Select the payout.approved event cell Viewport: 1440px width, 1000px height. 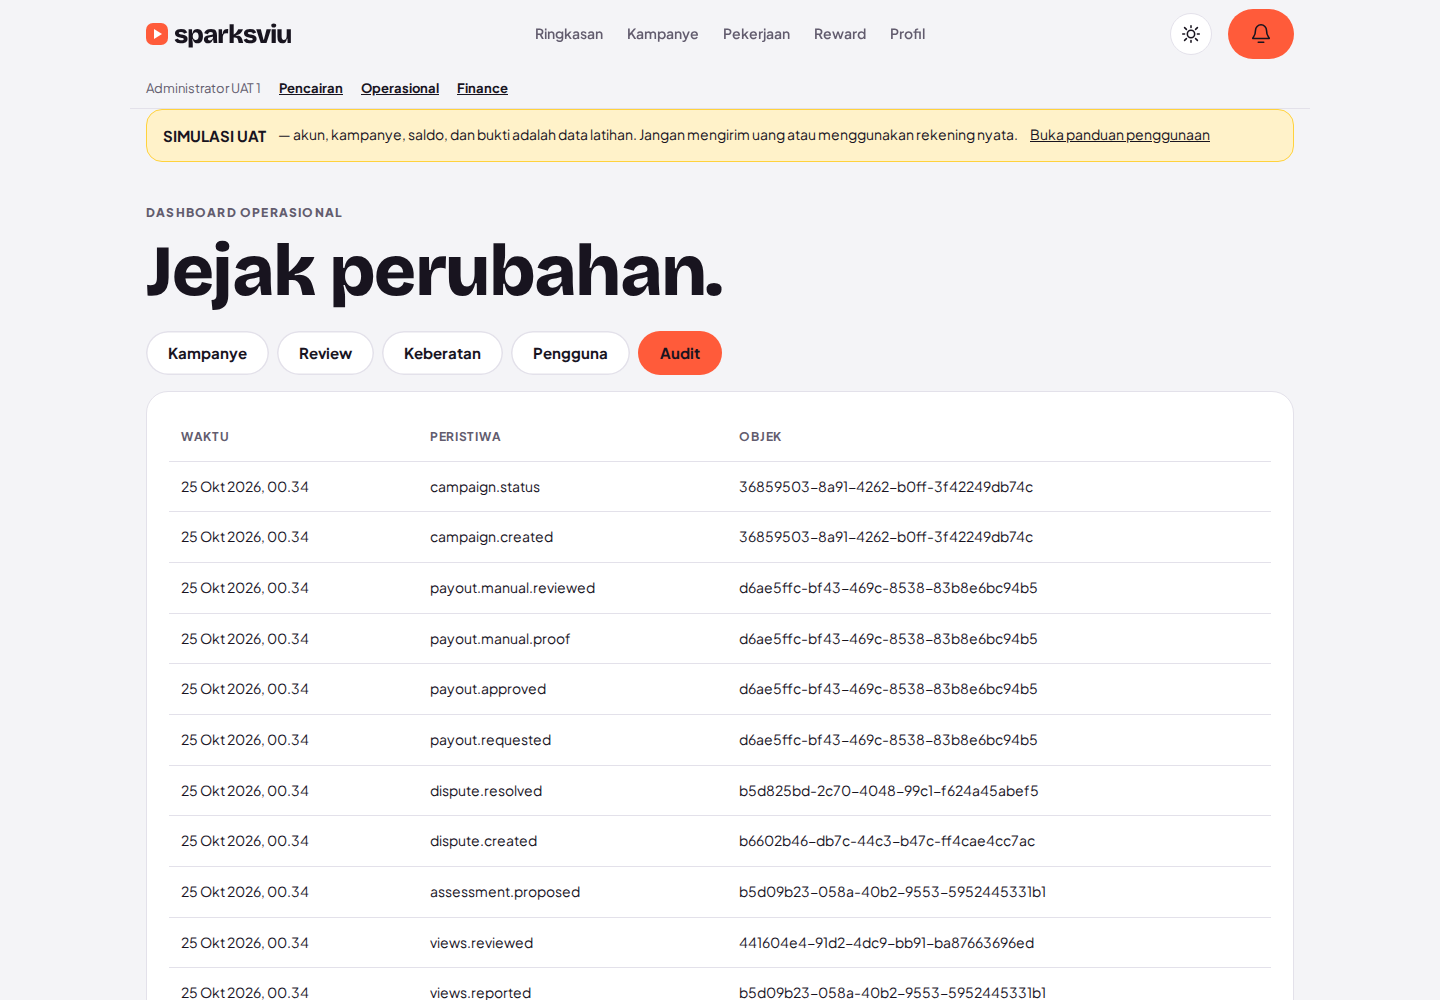pyautogui.click(x=488, y=689)
